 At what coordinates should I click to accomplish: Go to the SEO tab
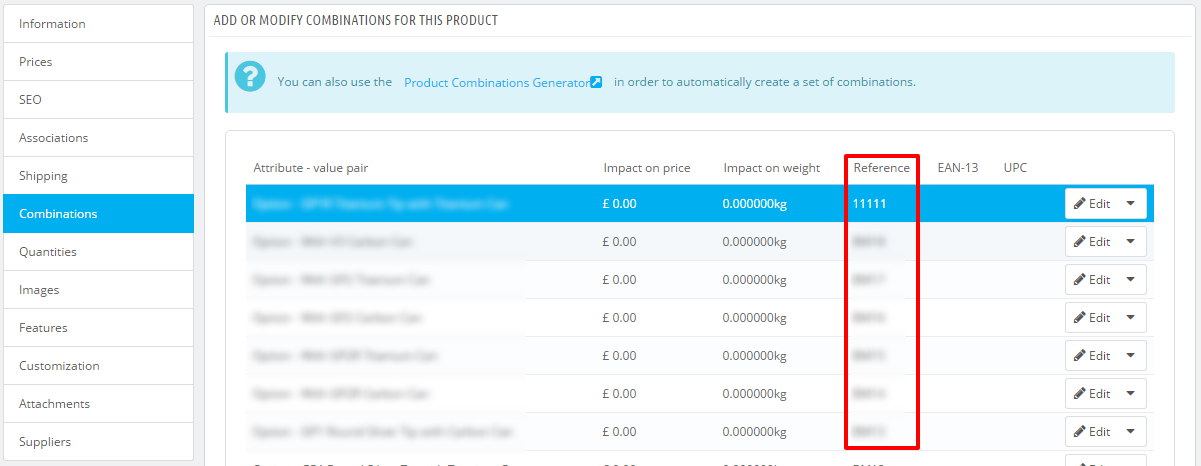(98, 100)
